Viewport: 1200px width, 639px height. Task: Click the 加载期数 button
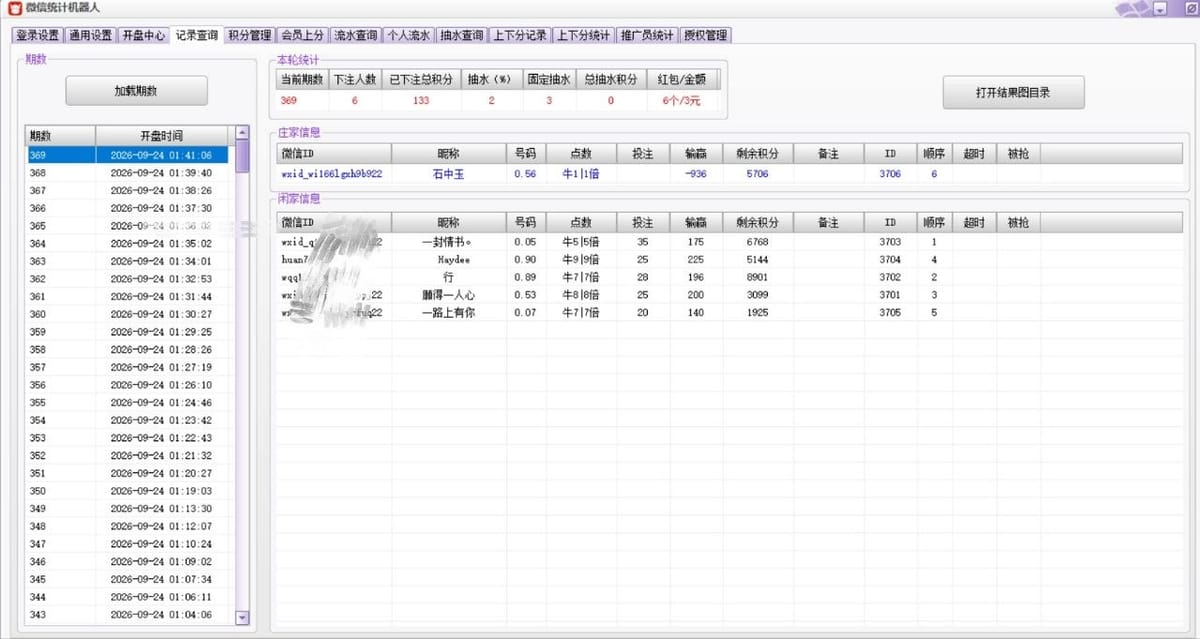tap(136, 91)
